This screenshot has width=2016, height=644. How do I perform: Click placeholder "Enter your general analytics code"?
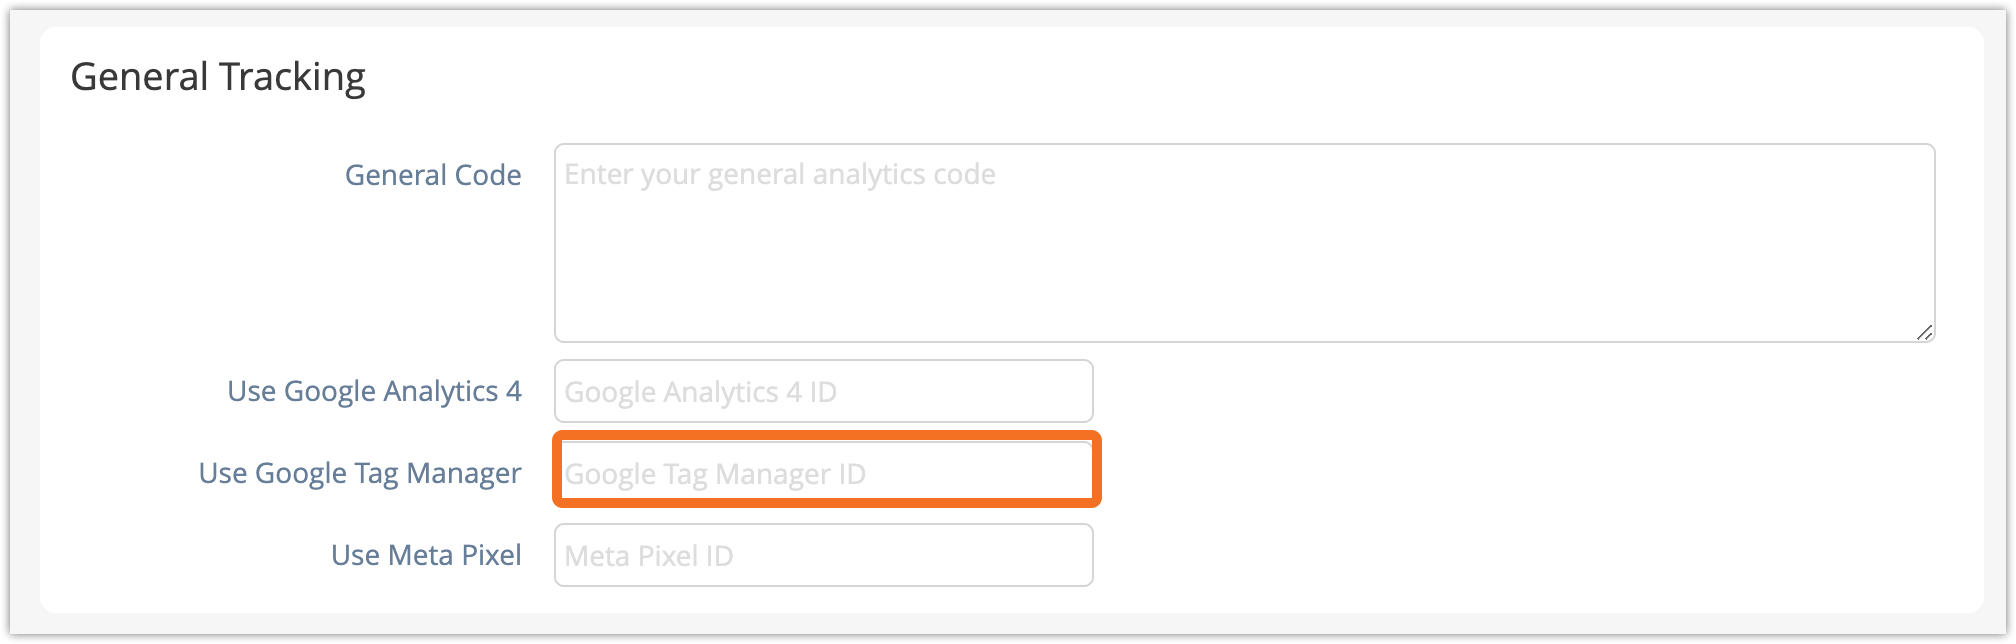point(780,175)
